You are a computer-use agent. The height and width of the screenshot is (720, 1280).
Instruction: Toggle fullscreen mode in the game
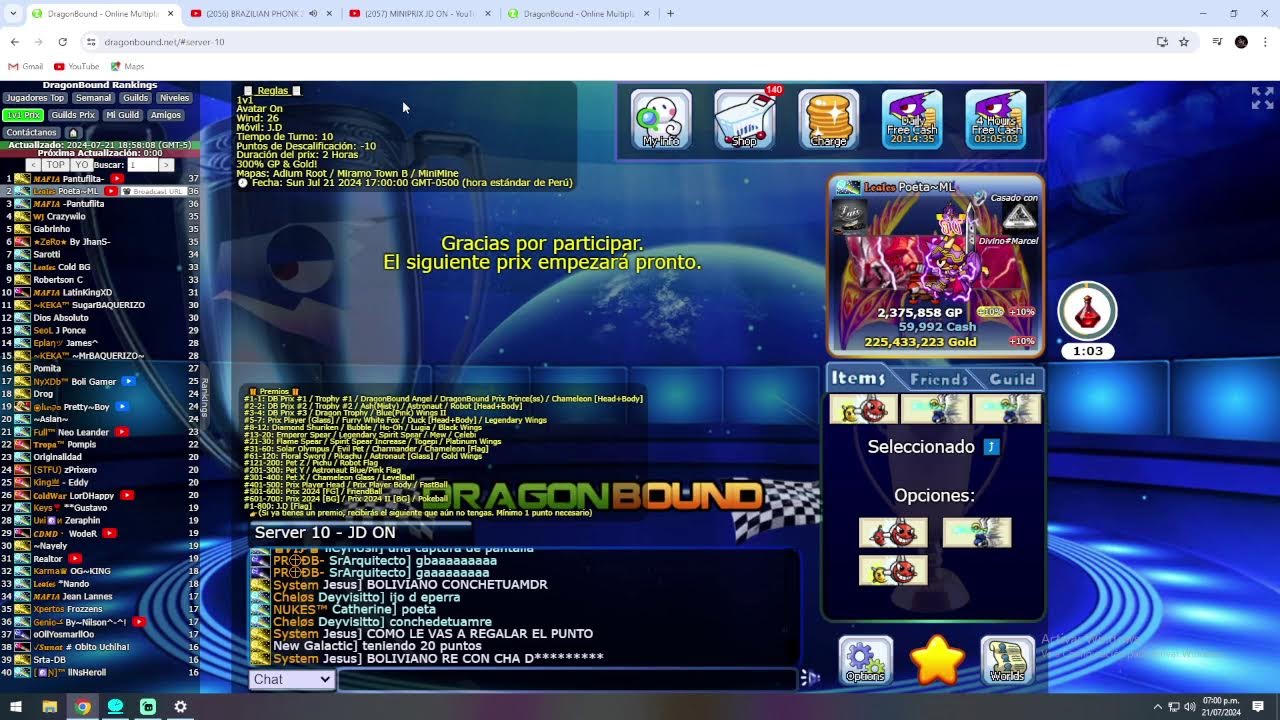pos(1262,98)
